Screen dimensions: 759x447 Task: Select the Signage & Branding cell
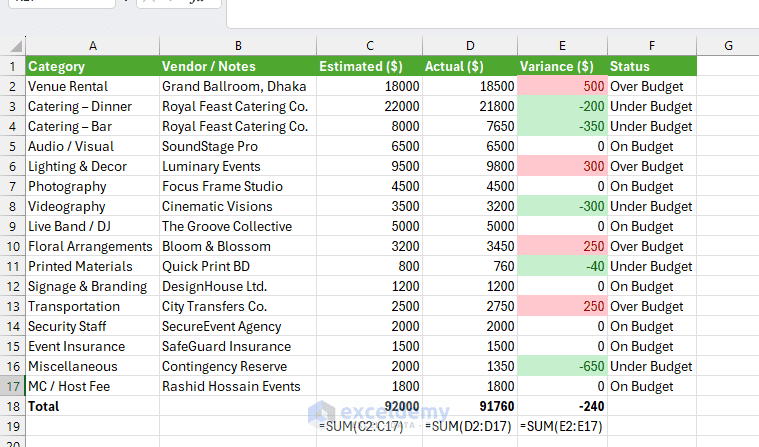pyautogui.click(x=92, y=286)
